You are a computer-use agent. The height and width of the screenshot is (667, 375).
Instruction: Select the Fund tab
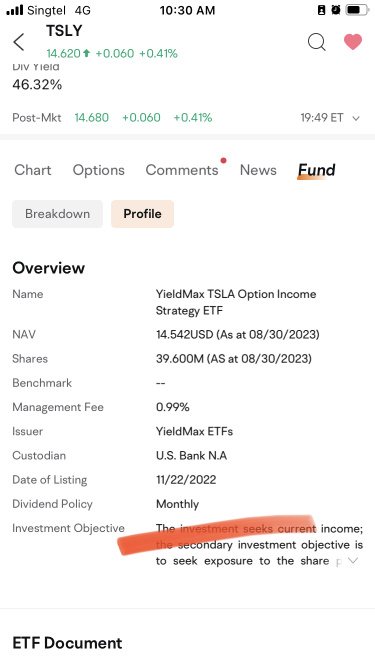point(316,170)
